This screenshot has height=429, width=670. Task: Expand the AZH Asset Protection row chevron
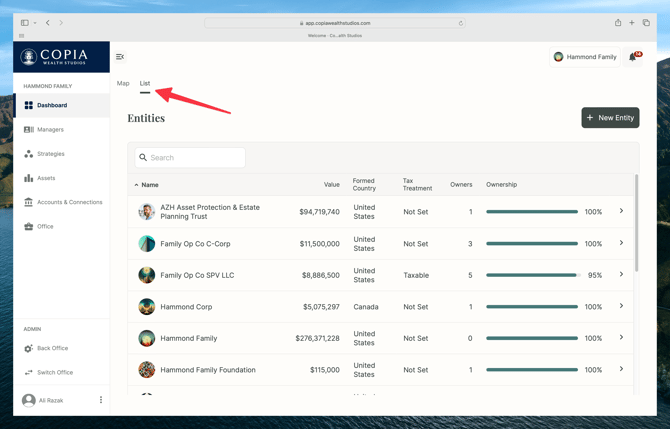pyautogui.click(x=621, y=211)
